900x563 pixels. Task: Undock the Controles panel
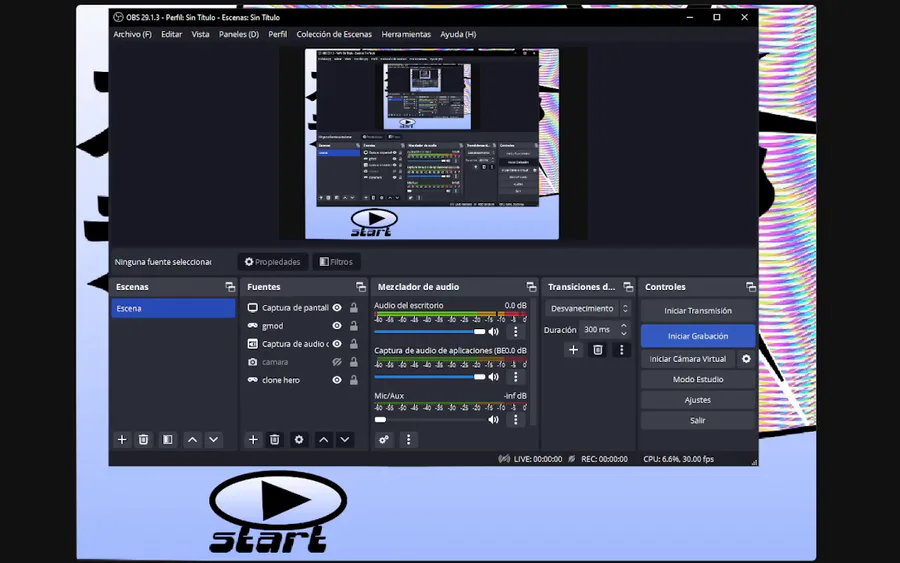(x=750, y=286)
